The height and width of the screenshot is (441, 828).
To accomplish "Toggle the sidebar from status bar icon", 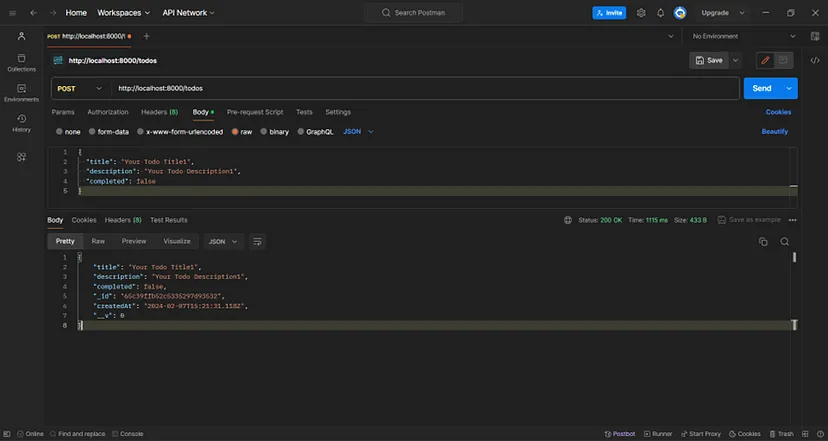I will [x=7, y=434].
